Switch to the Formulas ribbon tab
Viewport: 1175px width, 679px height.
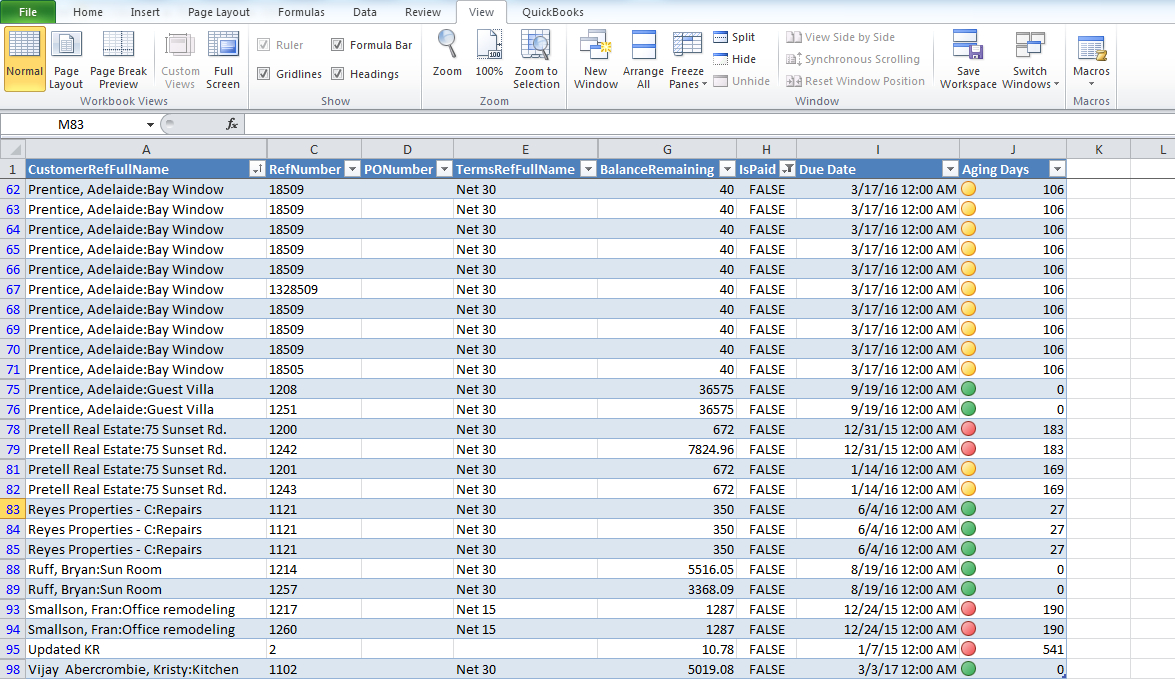point(300,13)
